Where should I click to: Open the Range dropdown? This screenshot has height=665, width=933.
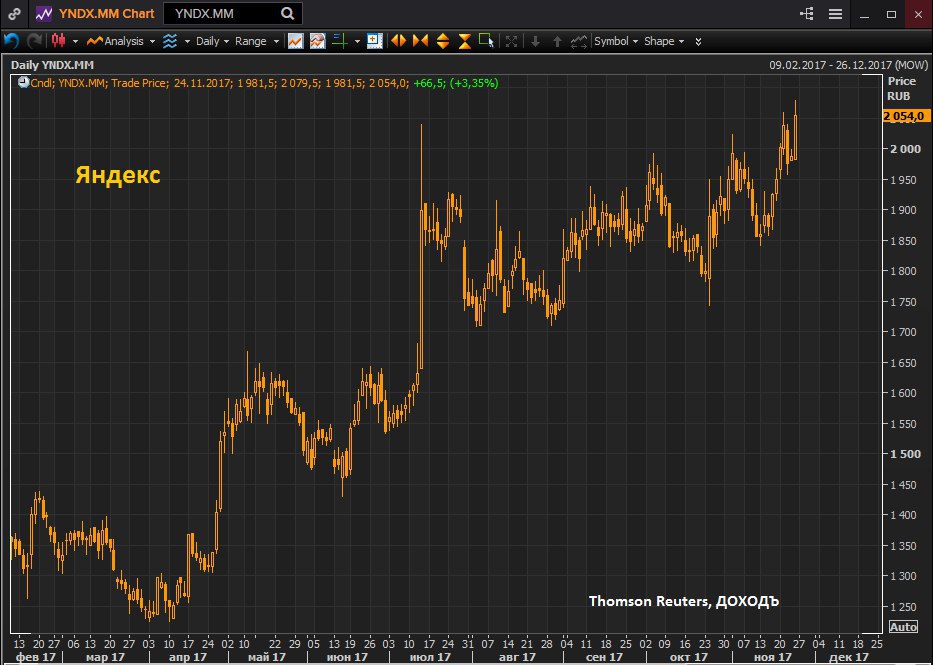(x=256, y=41)
